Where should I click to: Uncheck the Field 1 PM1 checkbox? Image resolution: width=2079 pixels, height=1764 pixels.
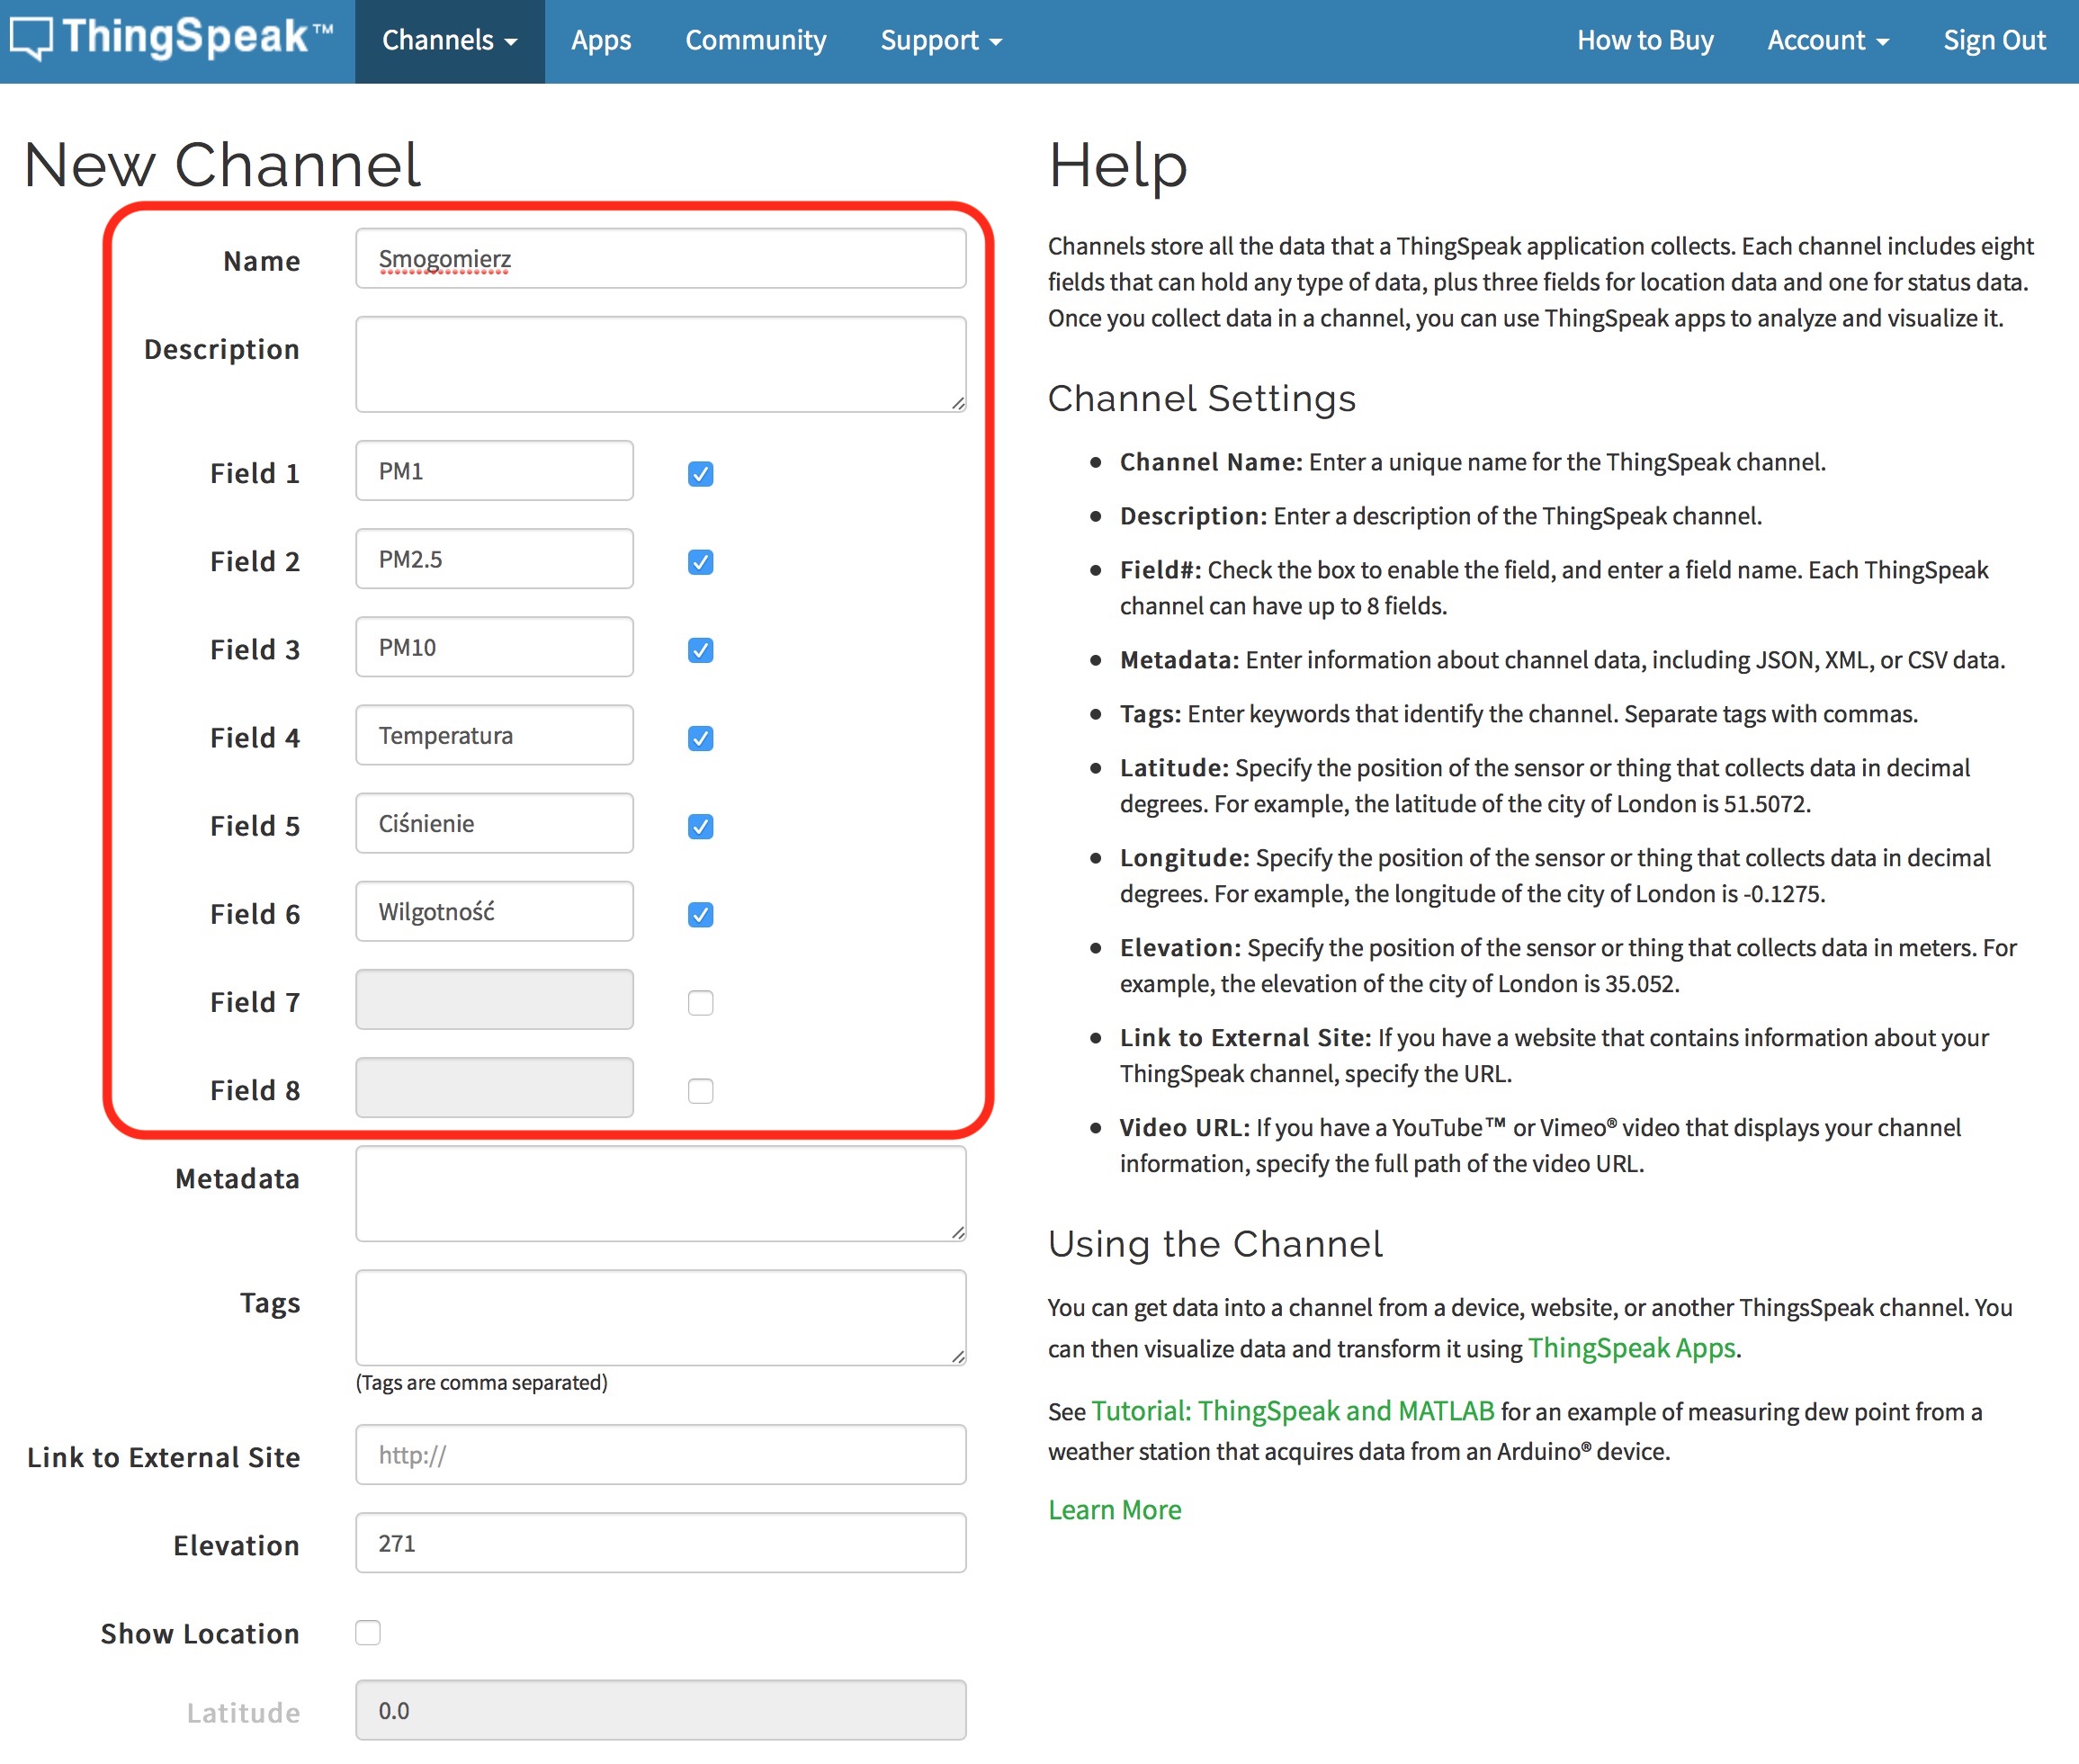tap(700, 474)
